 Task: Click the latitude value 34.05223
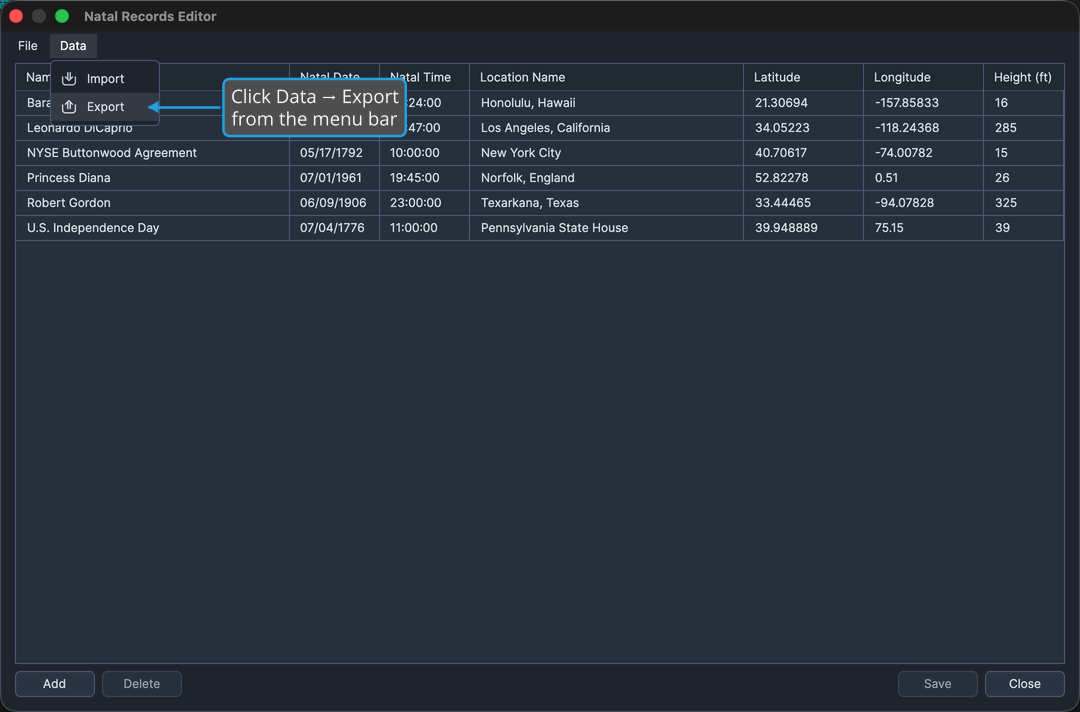pyautogui.click(x=781, y=128)
